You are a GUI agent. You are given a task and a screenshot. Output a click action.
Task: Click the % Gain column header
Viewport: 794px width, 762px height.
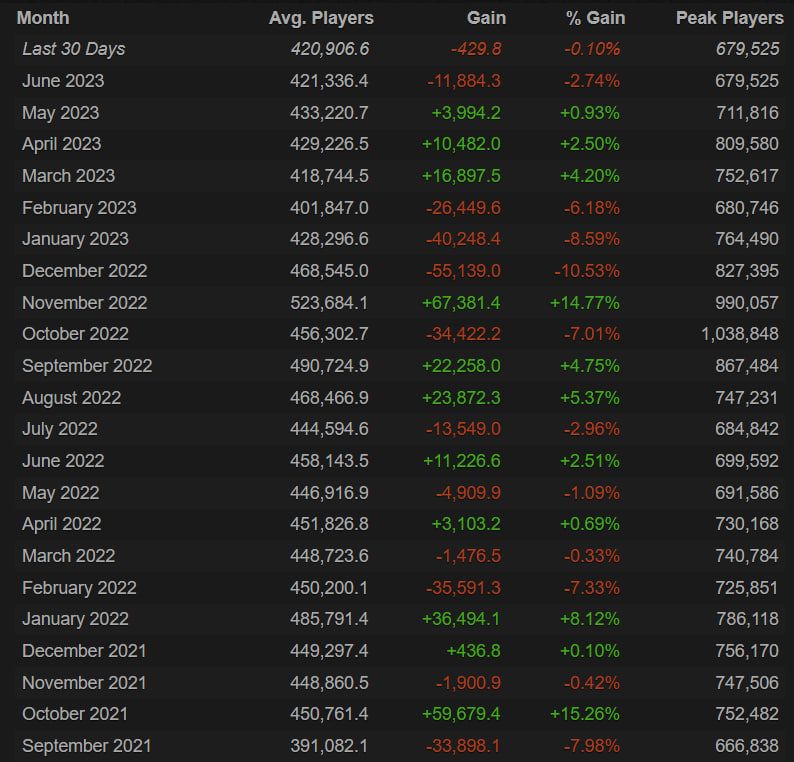click(x=596, y=18)
